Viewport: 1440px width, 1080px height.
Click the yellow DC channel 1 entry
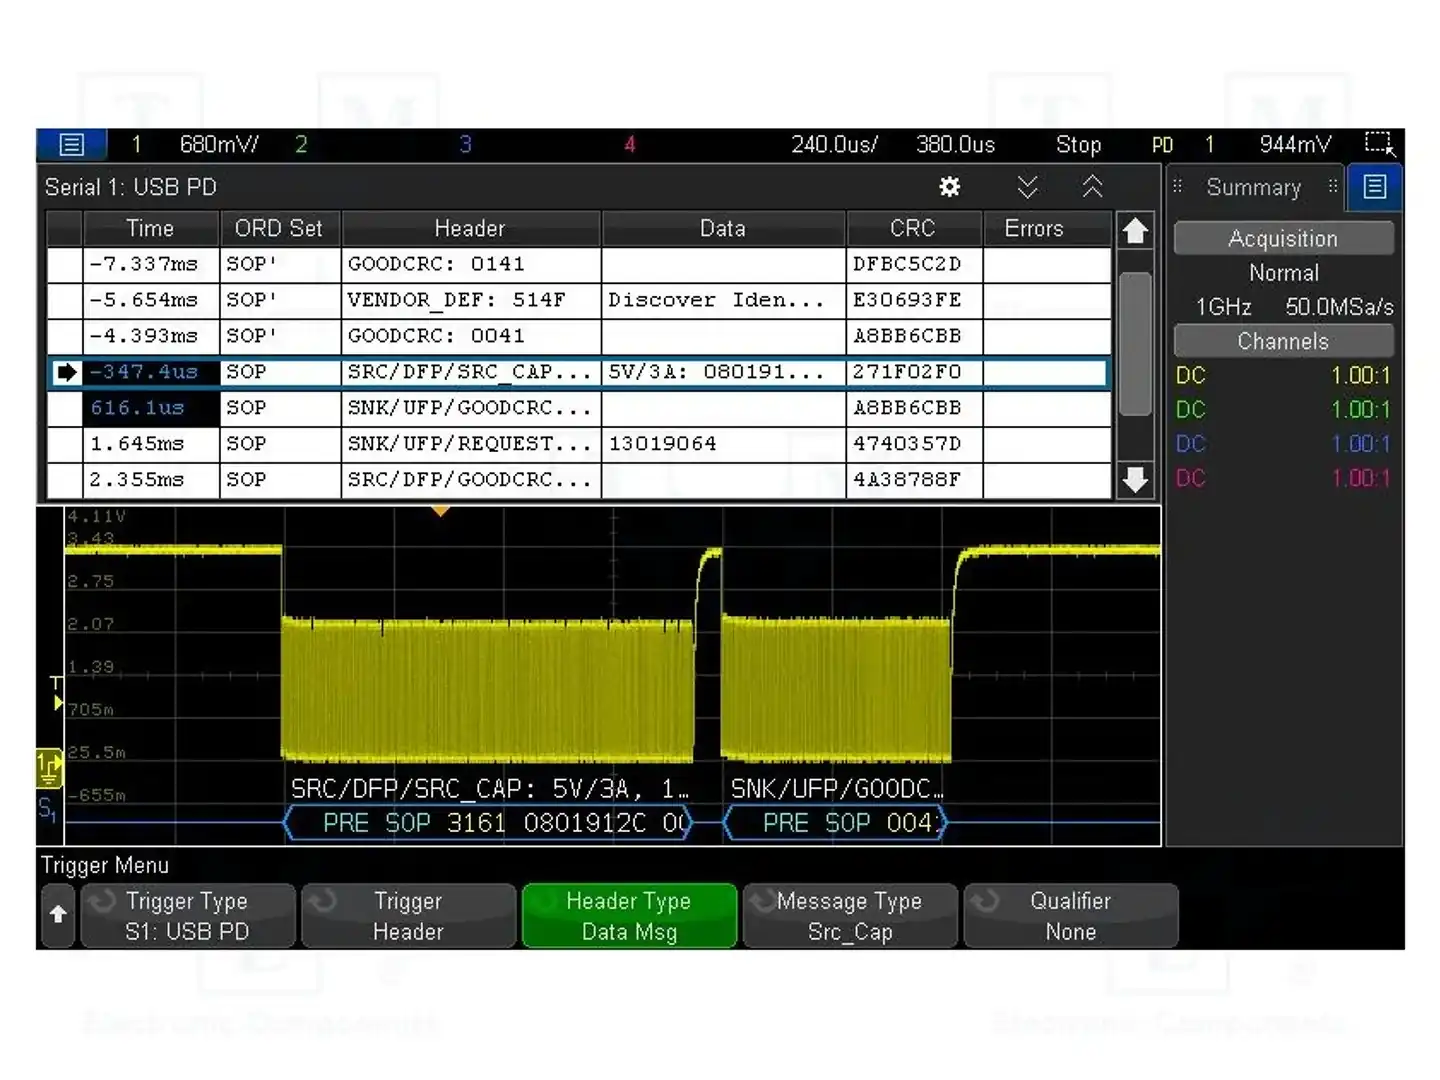[x=1283, y=376]
